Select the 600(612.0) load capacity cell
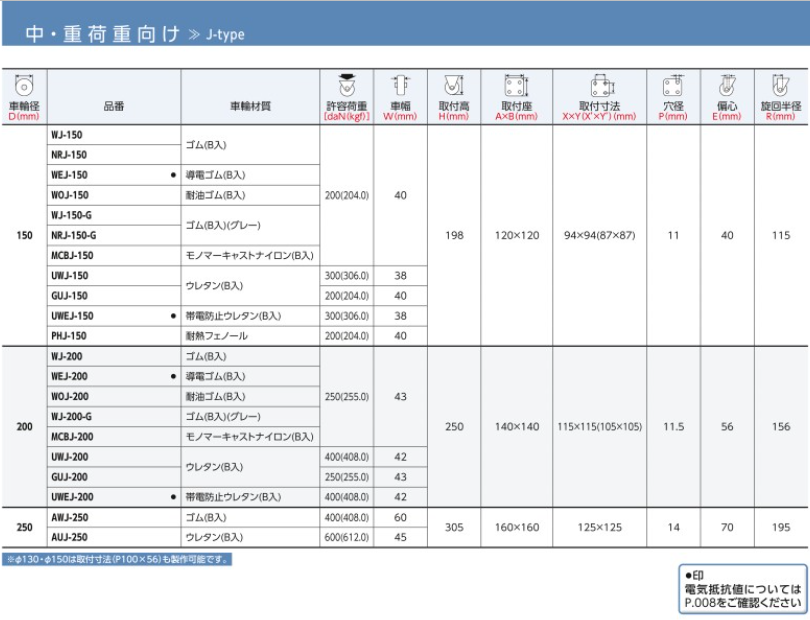This screenshot has width=810, height=620. pyautogui.click(x=347, y=538)
